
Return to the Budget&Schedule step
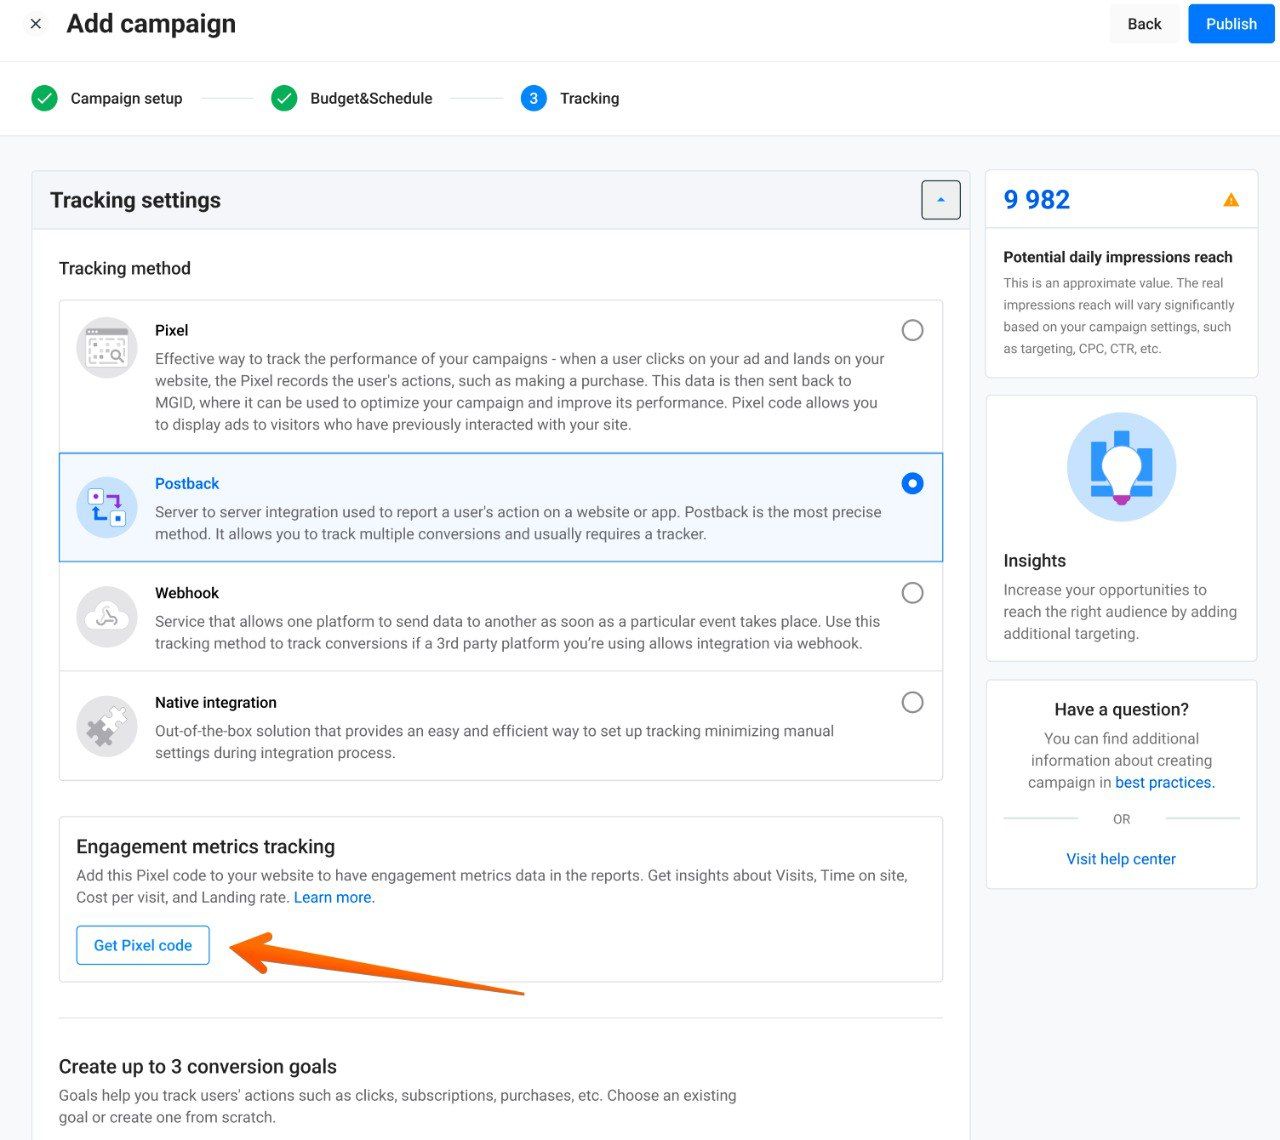point(371,98)
